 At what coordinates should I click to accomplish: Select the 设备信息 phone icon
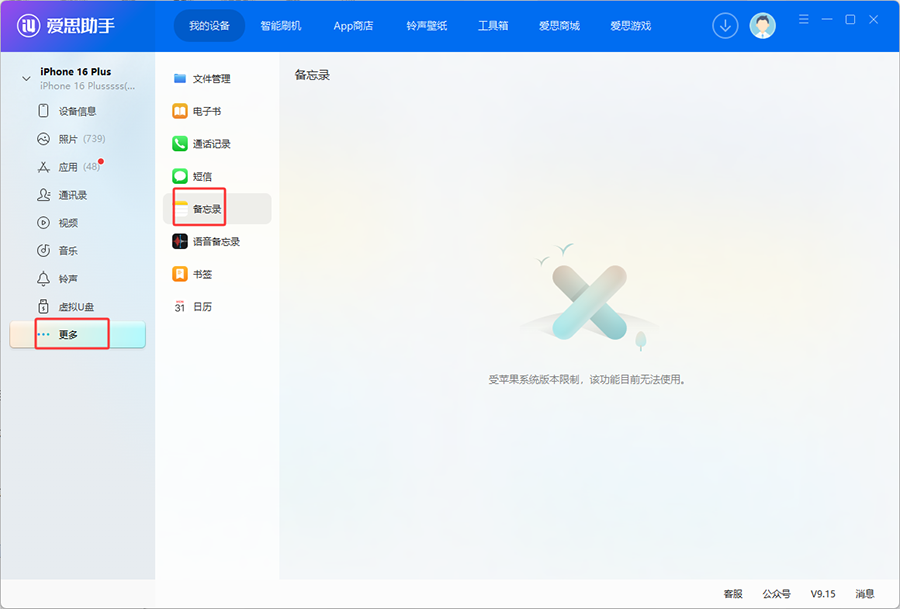pyautogui.click(x=43, y=111)
